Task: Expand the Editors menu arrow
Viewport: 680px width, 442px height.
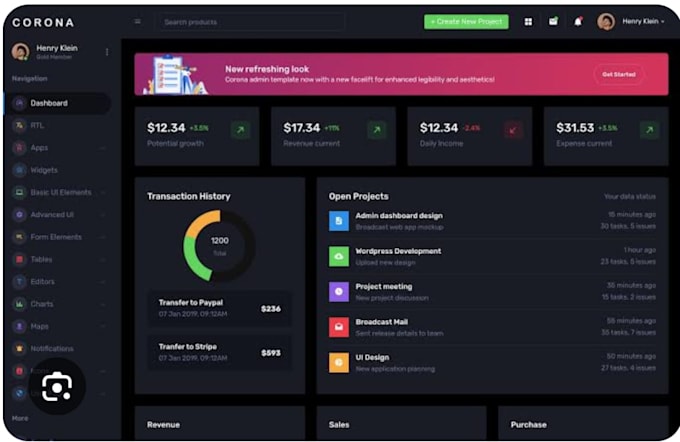Action: pyautogui.click(x=103, y=282)
